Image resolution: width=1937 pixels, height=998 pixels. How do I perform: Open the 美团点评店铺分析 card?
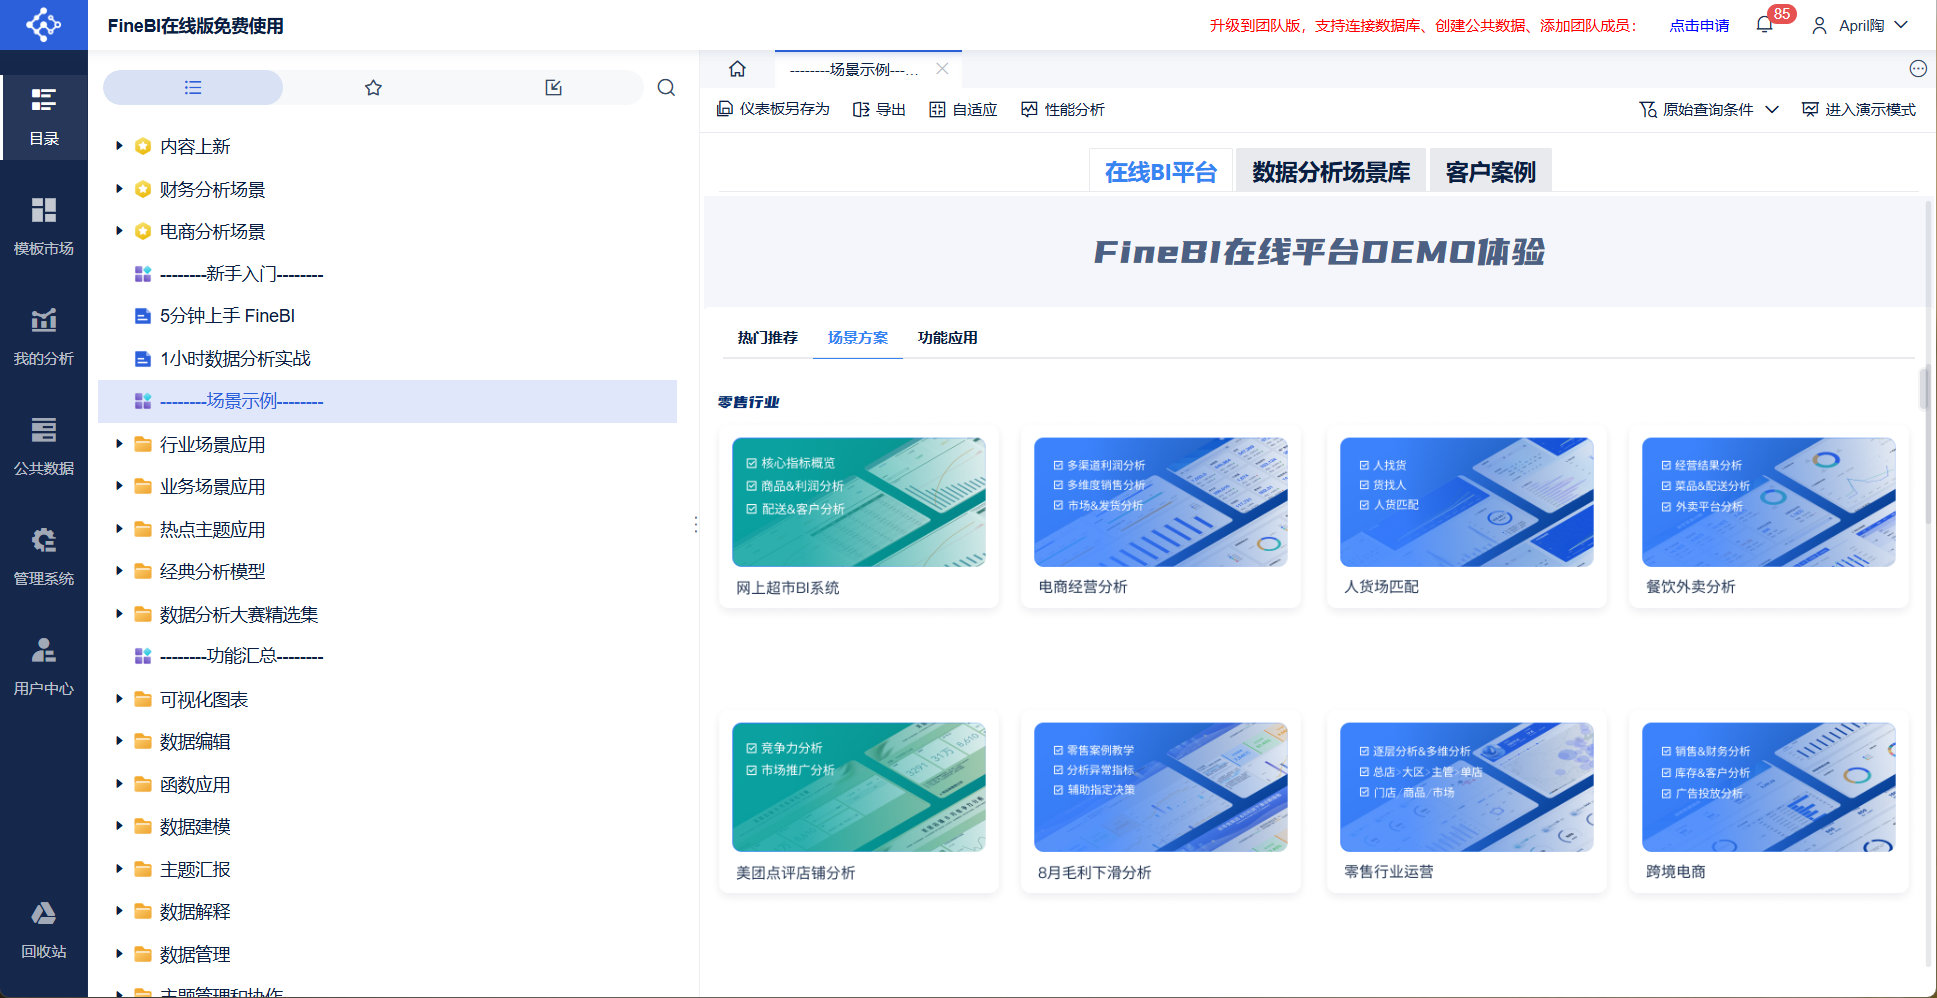pos(859,803)
